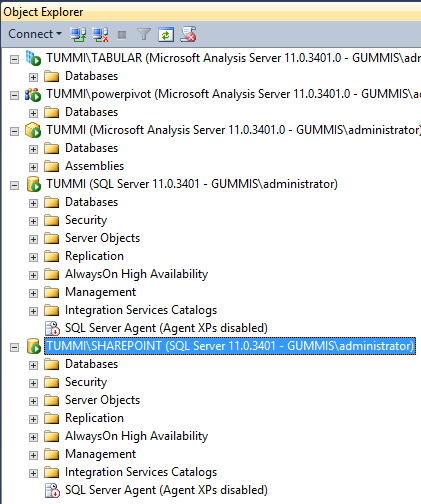
Task: Open the Connect dropdown menu
Action: tap(35, 34)
